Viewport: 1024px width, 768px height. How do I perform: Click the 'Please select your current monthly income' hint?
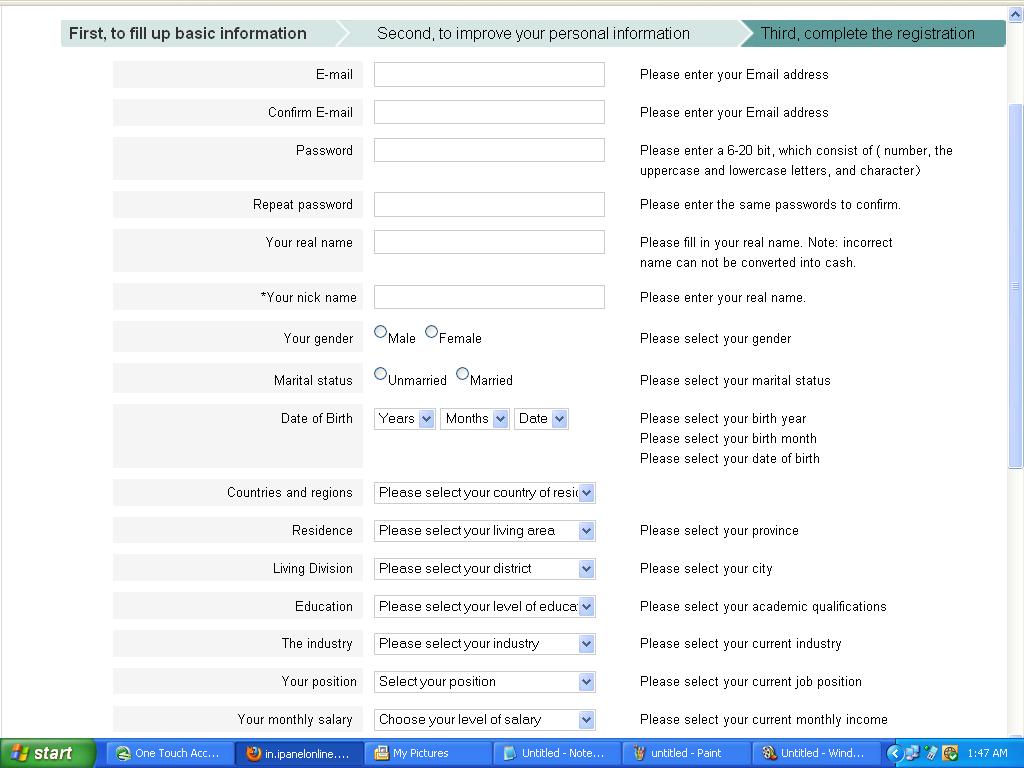coord(763,719)
